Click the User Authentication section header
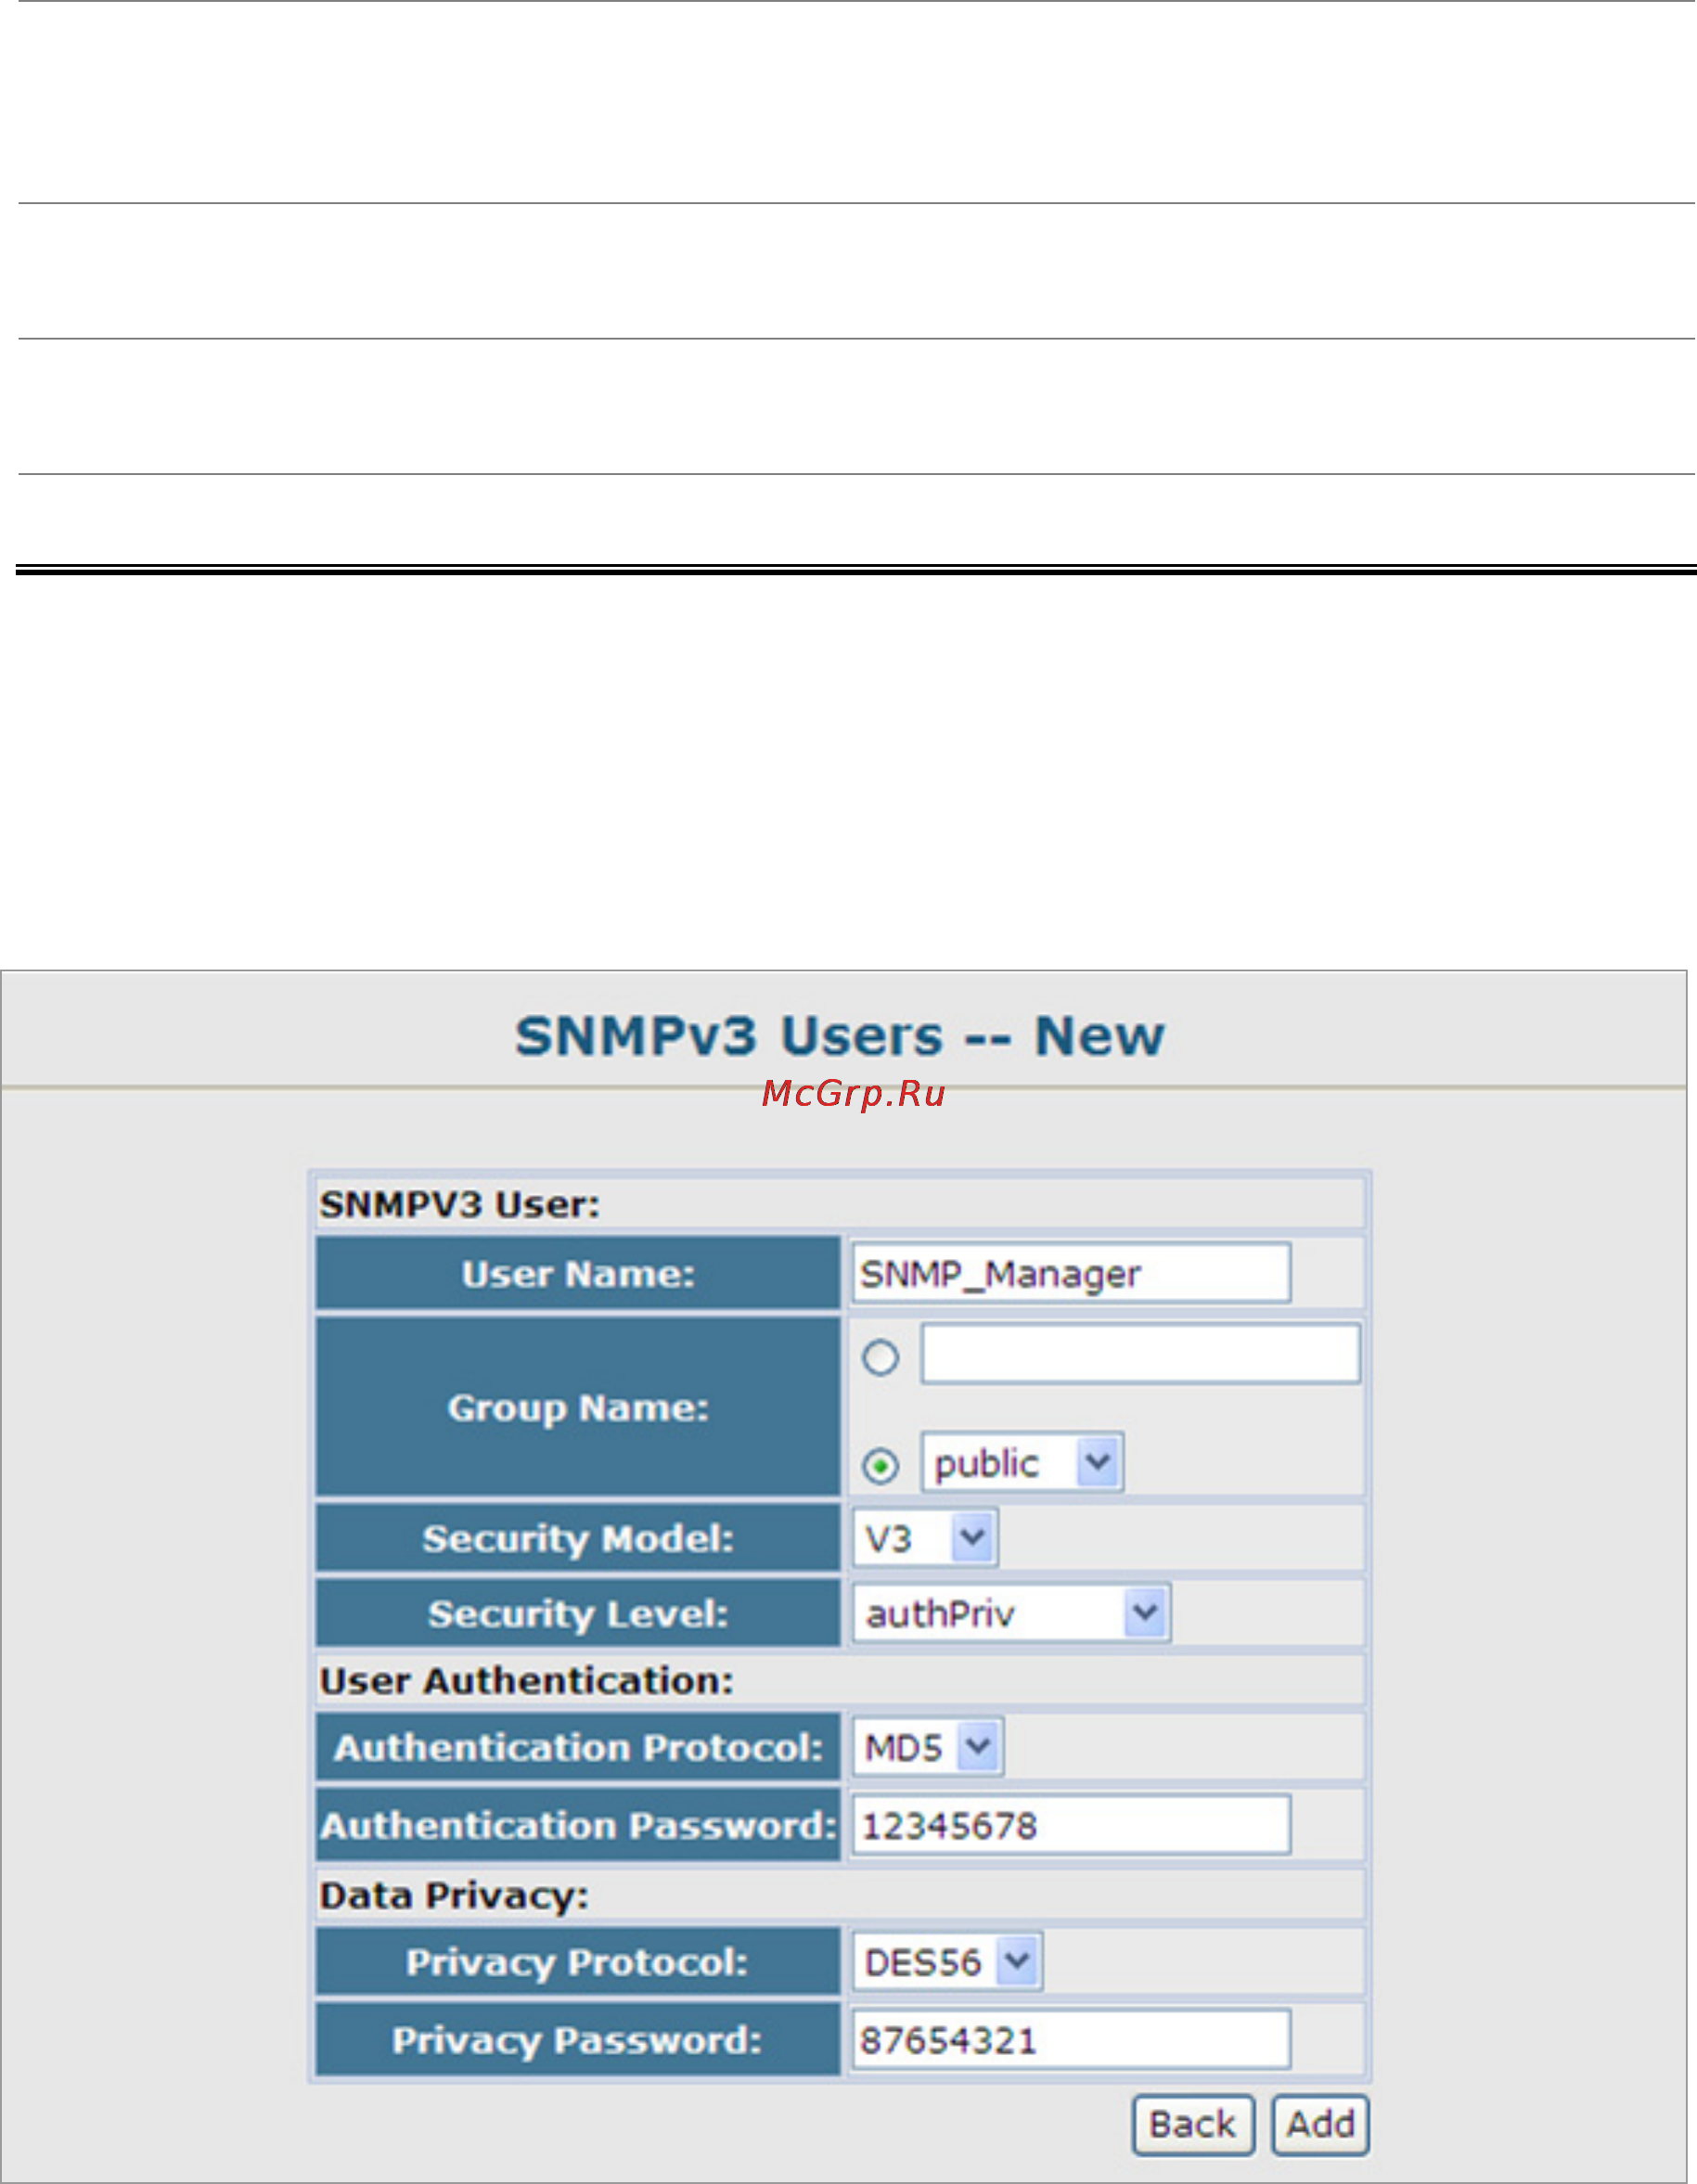Viewport: 1697px width, 2184px height. (526, 1681)
